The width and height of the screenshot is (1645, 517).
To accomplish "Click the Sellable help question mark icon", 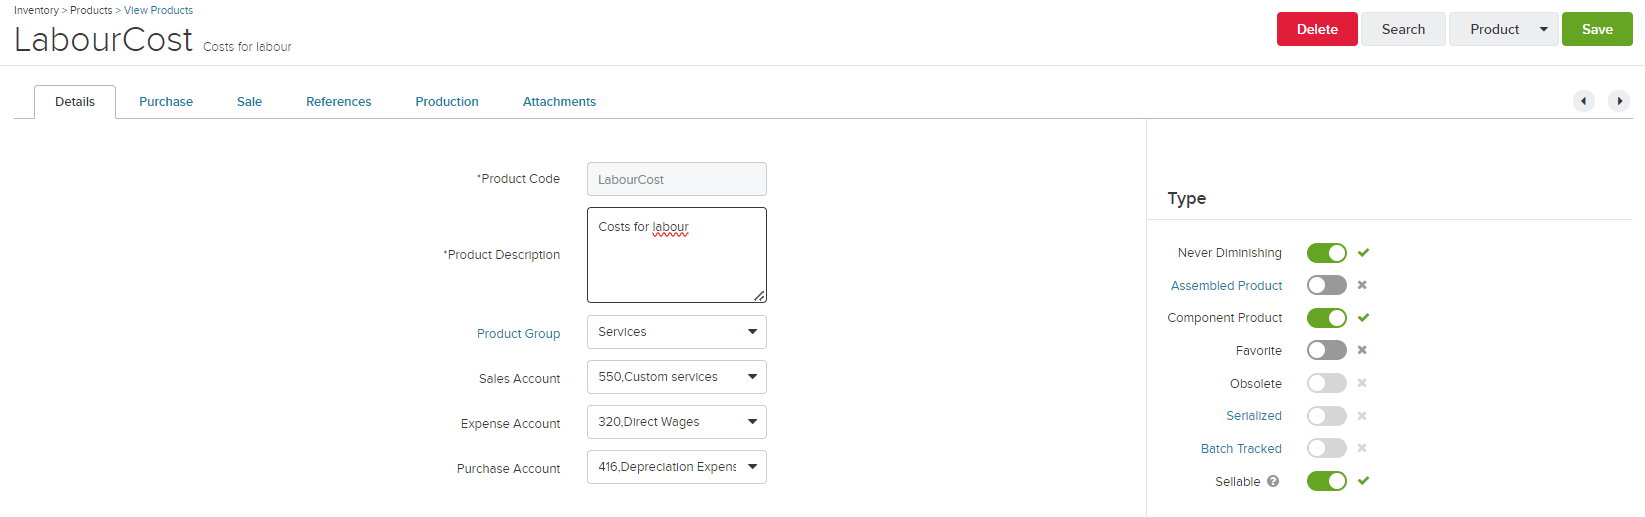I will (x=1273, y=481).
